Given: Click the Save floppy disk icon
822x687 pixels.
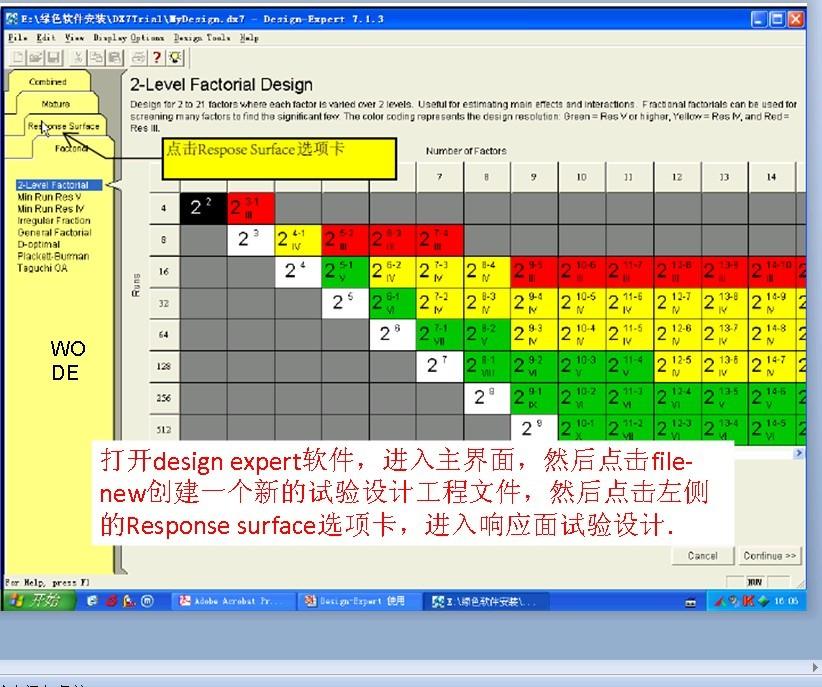Looking at the screenshot, I should tap(53, 57).
